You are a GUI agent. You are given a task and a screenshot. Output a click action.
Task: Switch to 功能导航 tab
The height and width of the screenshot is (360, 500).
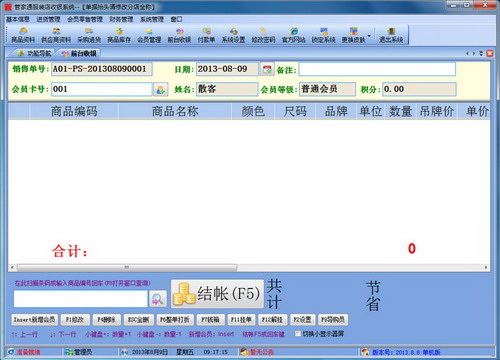click(x=34, y=53)
